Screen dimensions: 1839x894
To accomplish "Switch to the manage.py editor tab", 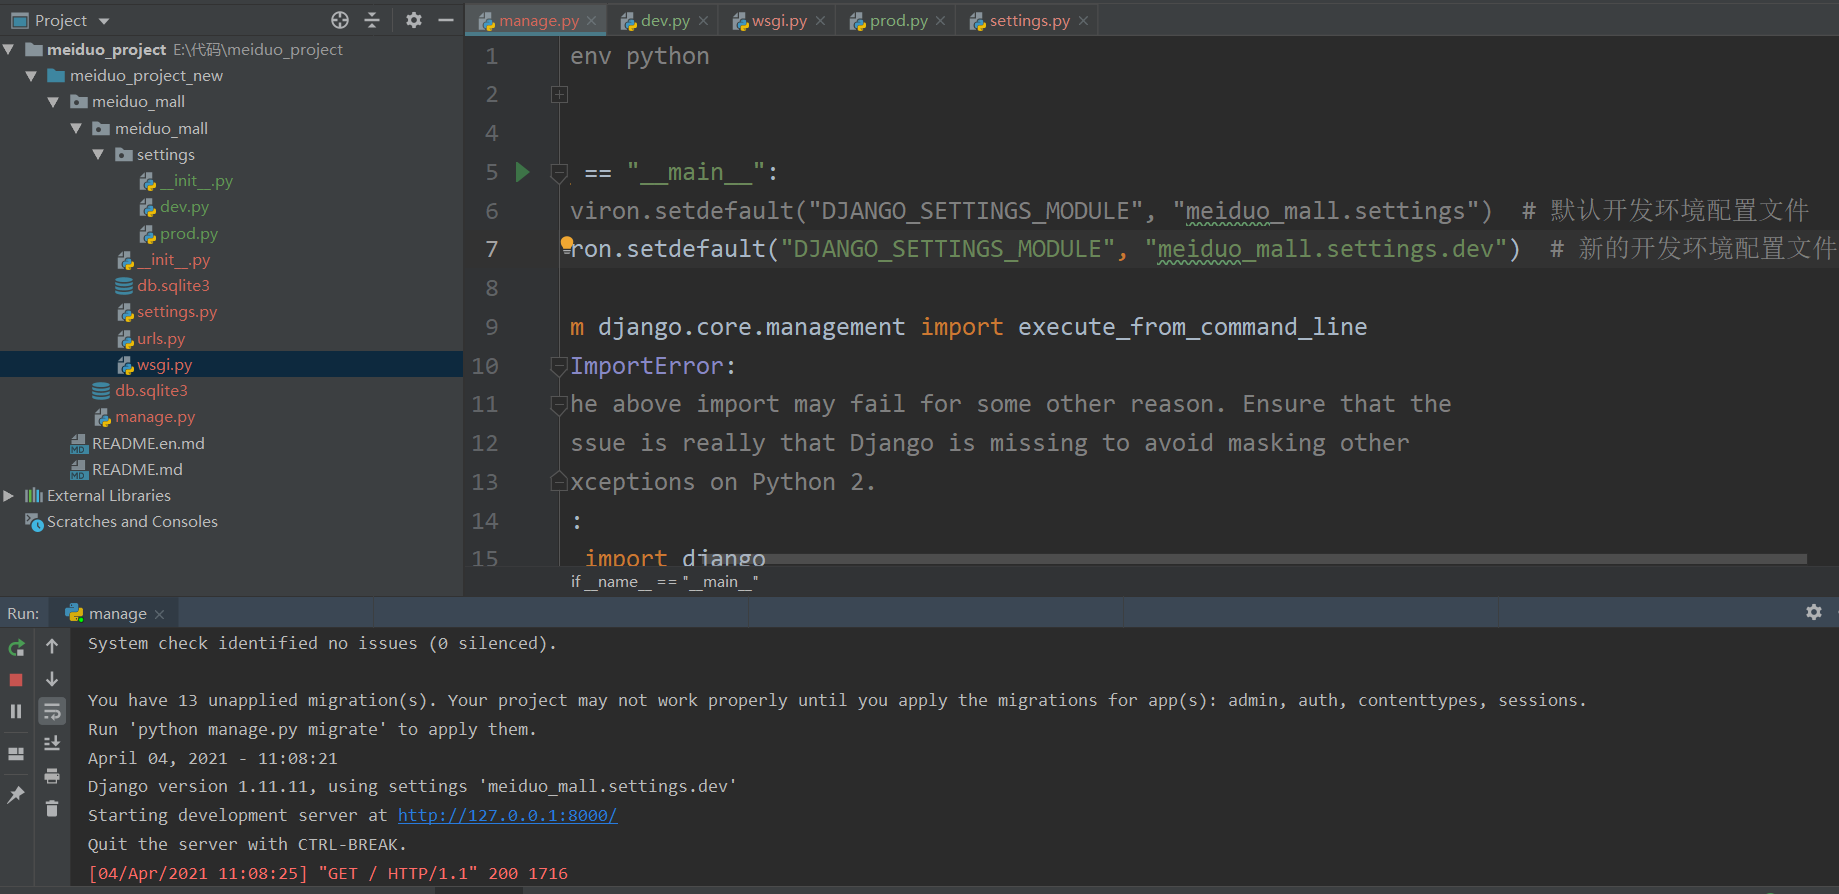I will tap(538, 20).
